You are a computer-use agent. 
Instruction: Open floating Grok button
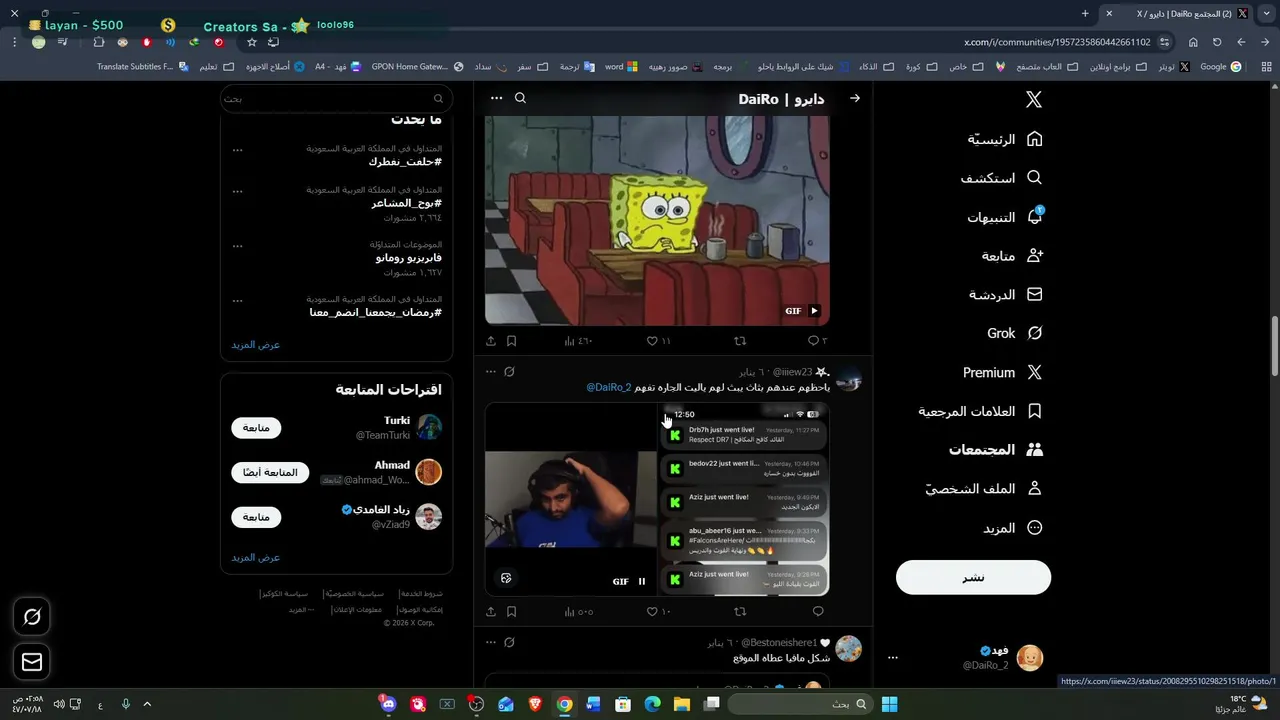[x=32, y=617]
